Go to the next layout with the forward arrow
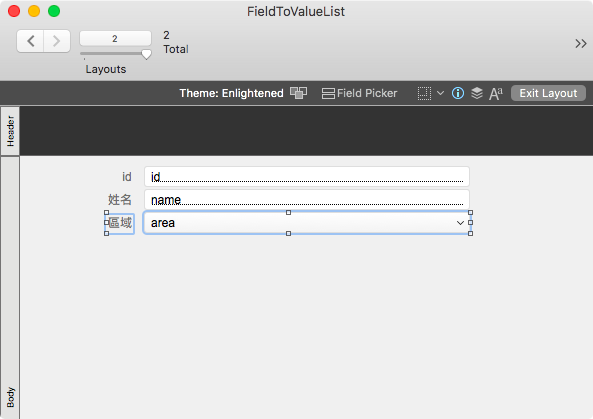The width and height of the screenshot is (593, 419). tap(57, 41)
